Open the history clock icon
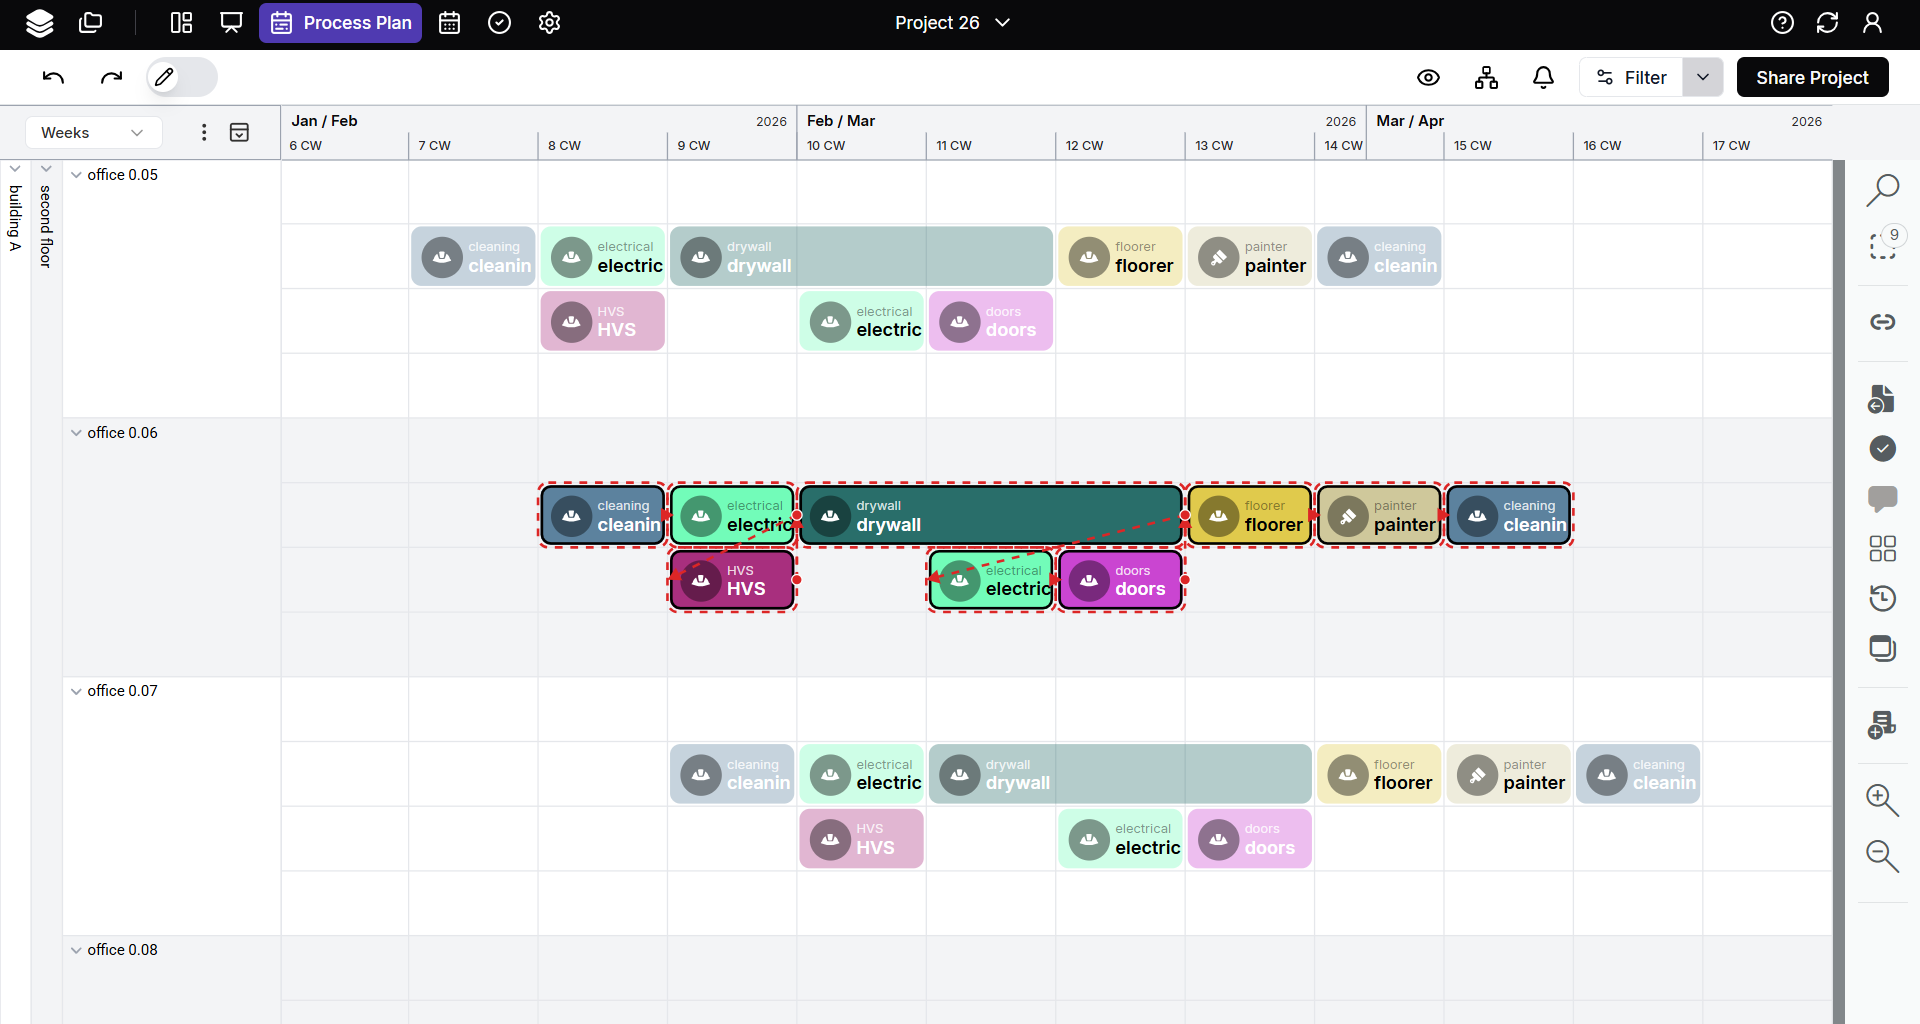 coord(1882,598)
